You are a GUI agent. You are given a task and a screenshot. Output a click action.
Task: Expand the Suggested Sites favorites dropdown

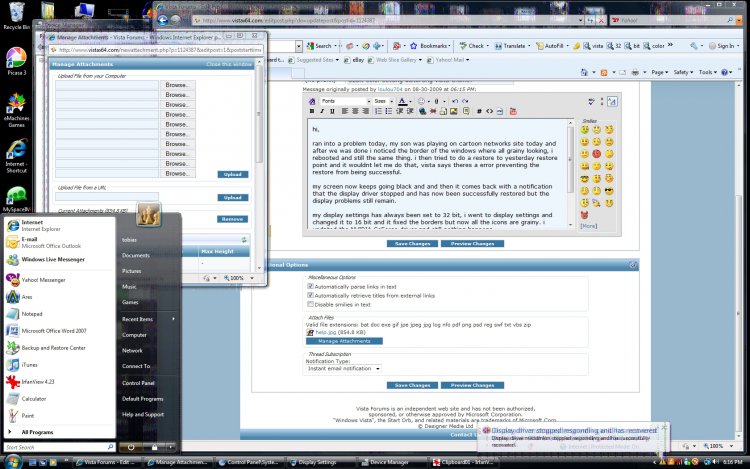[337, 60]
